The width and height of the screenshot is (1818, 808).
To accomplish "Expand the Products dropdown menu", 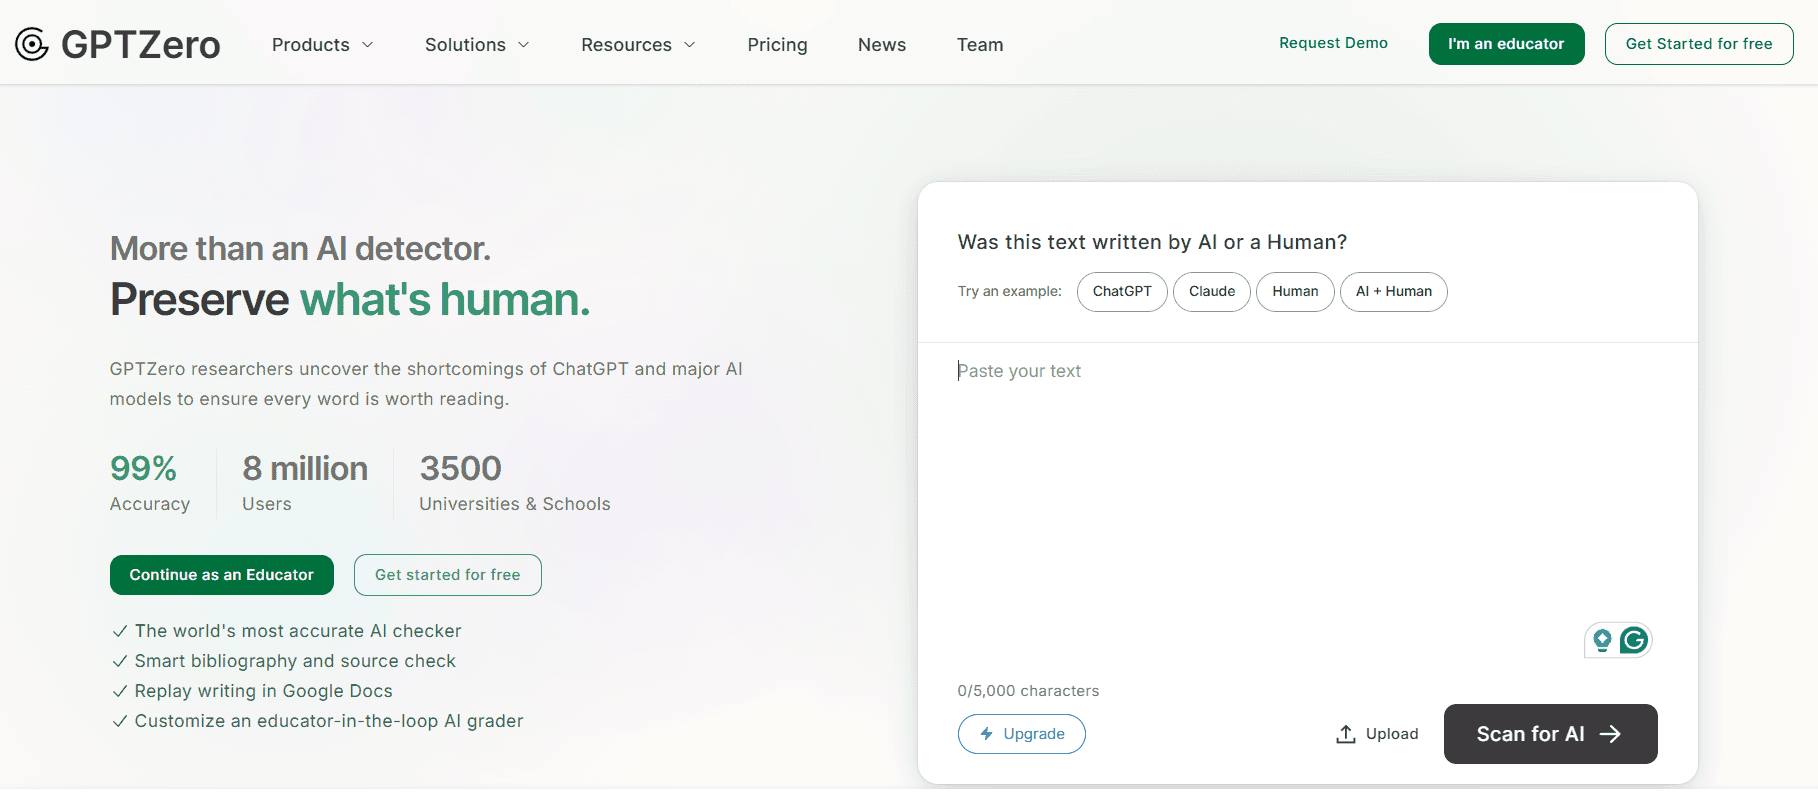I will [322, 45].
